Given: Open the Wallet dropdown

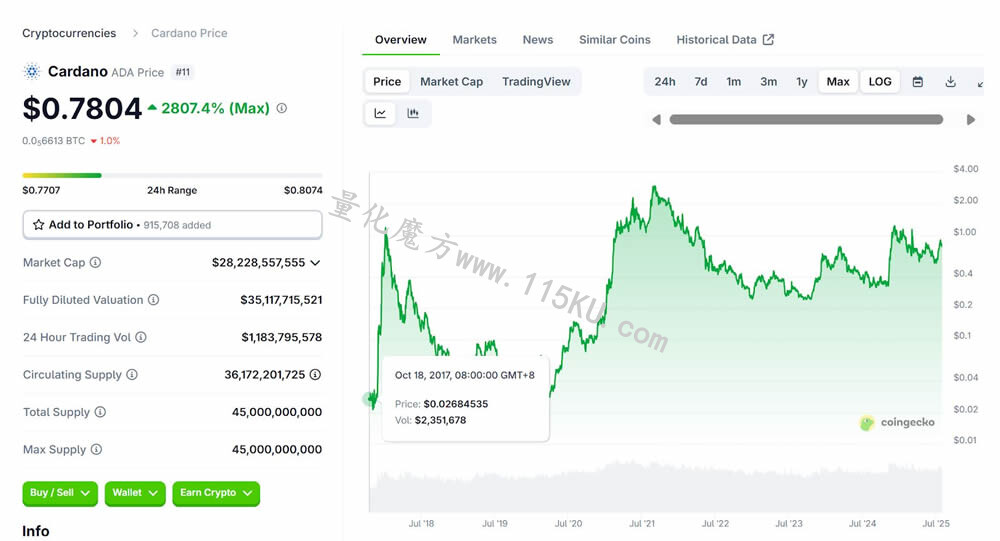Looking at the screenshot, I should click(x=135, y=493).
